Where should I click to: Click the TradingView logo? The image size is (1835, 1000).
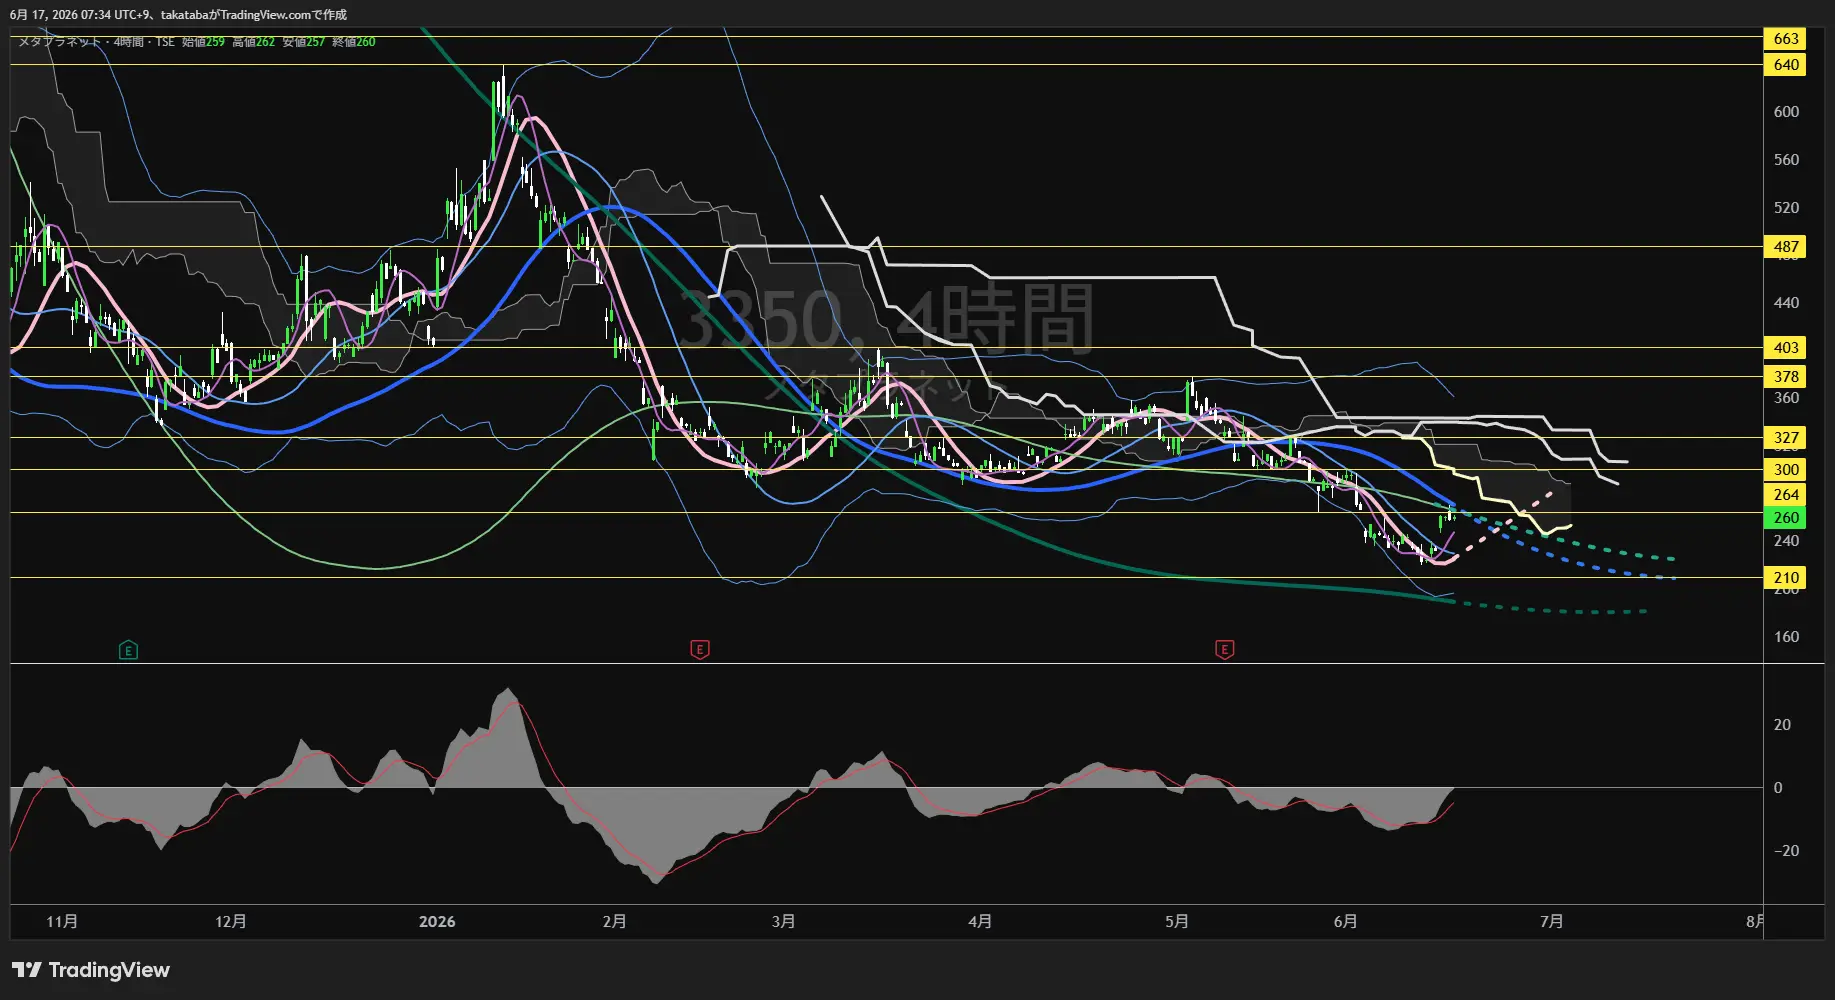point(91,970)
